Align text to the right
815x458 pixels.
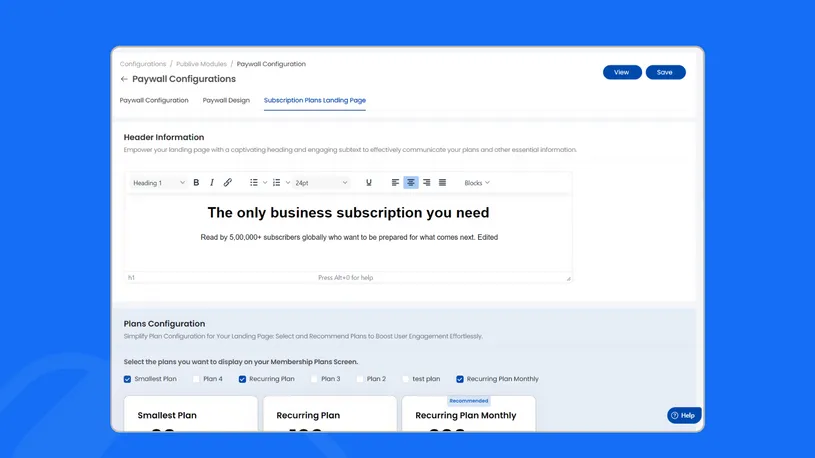(426, 183)
